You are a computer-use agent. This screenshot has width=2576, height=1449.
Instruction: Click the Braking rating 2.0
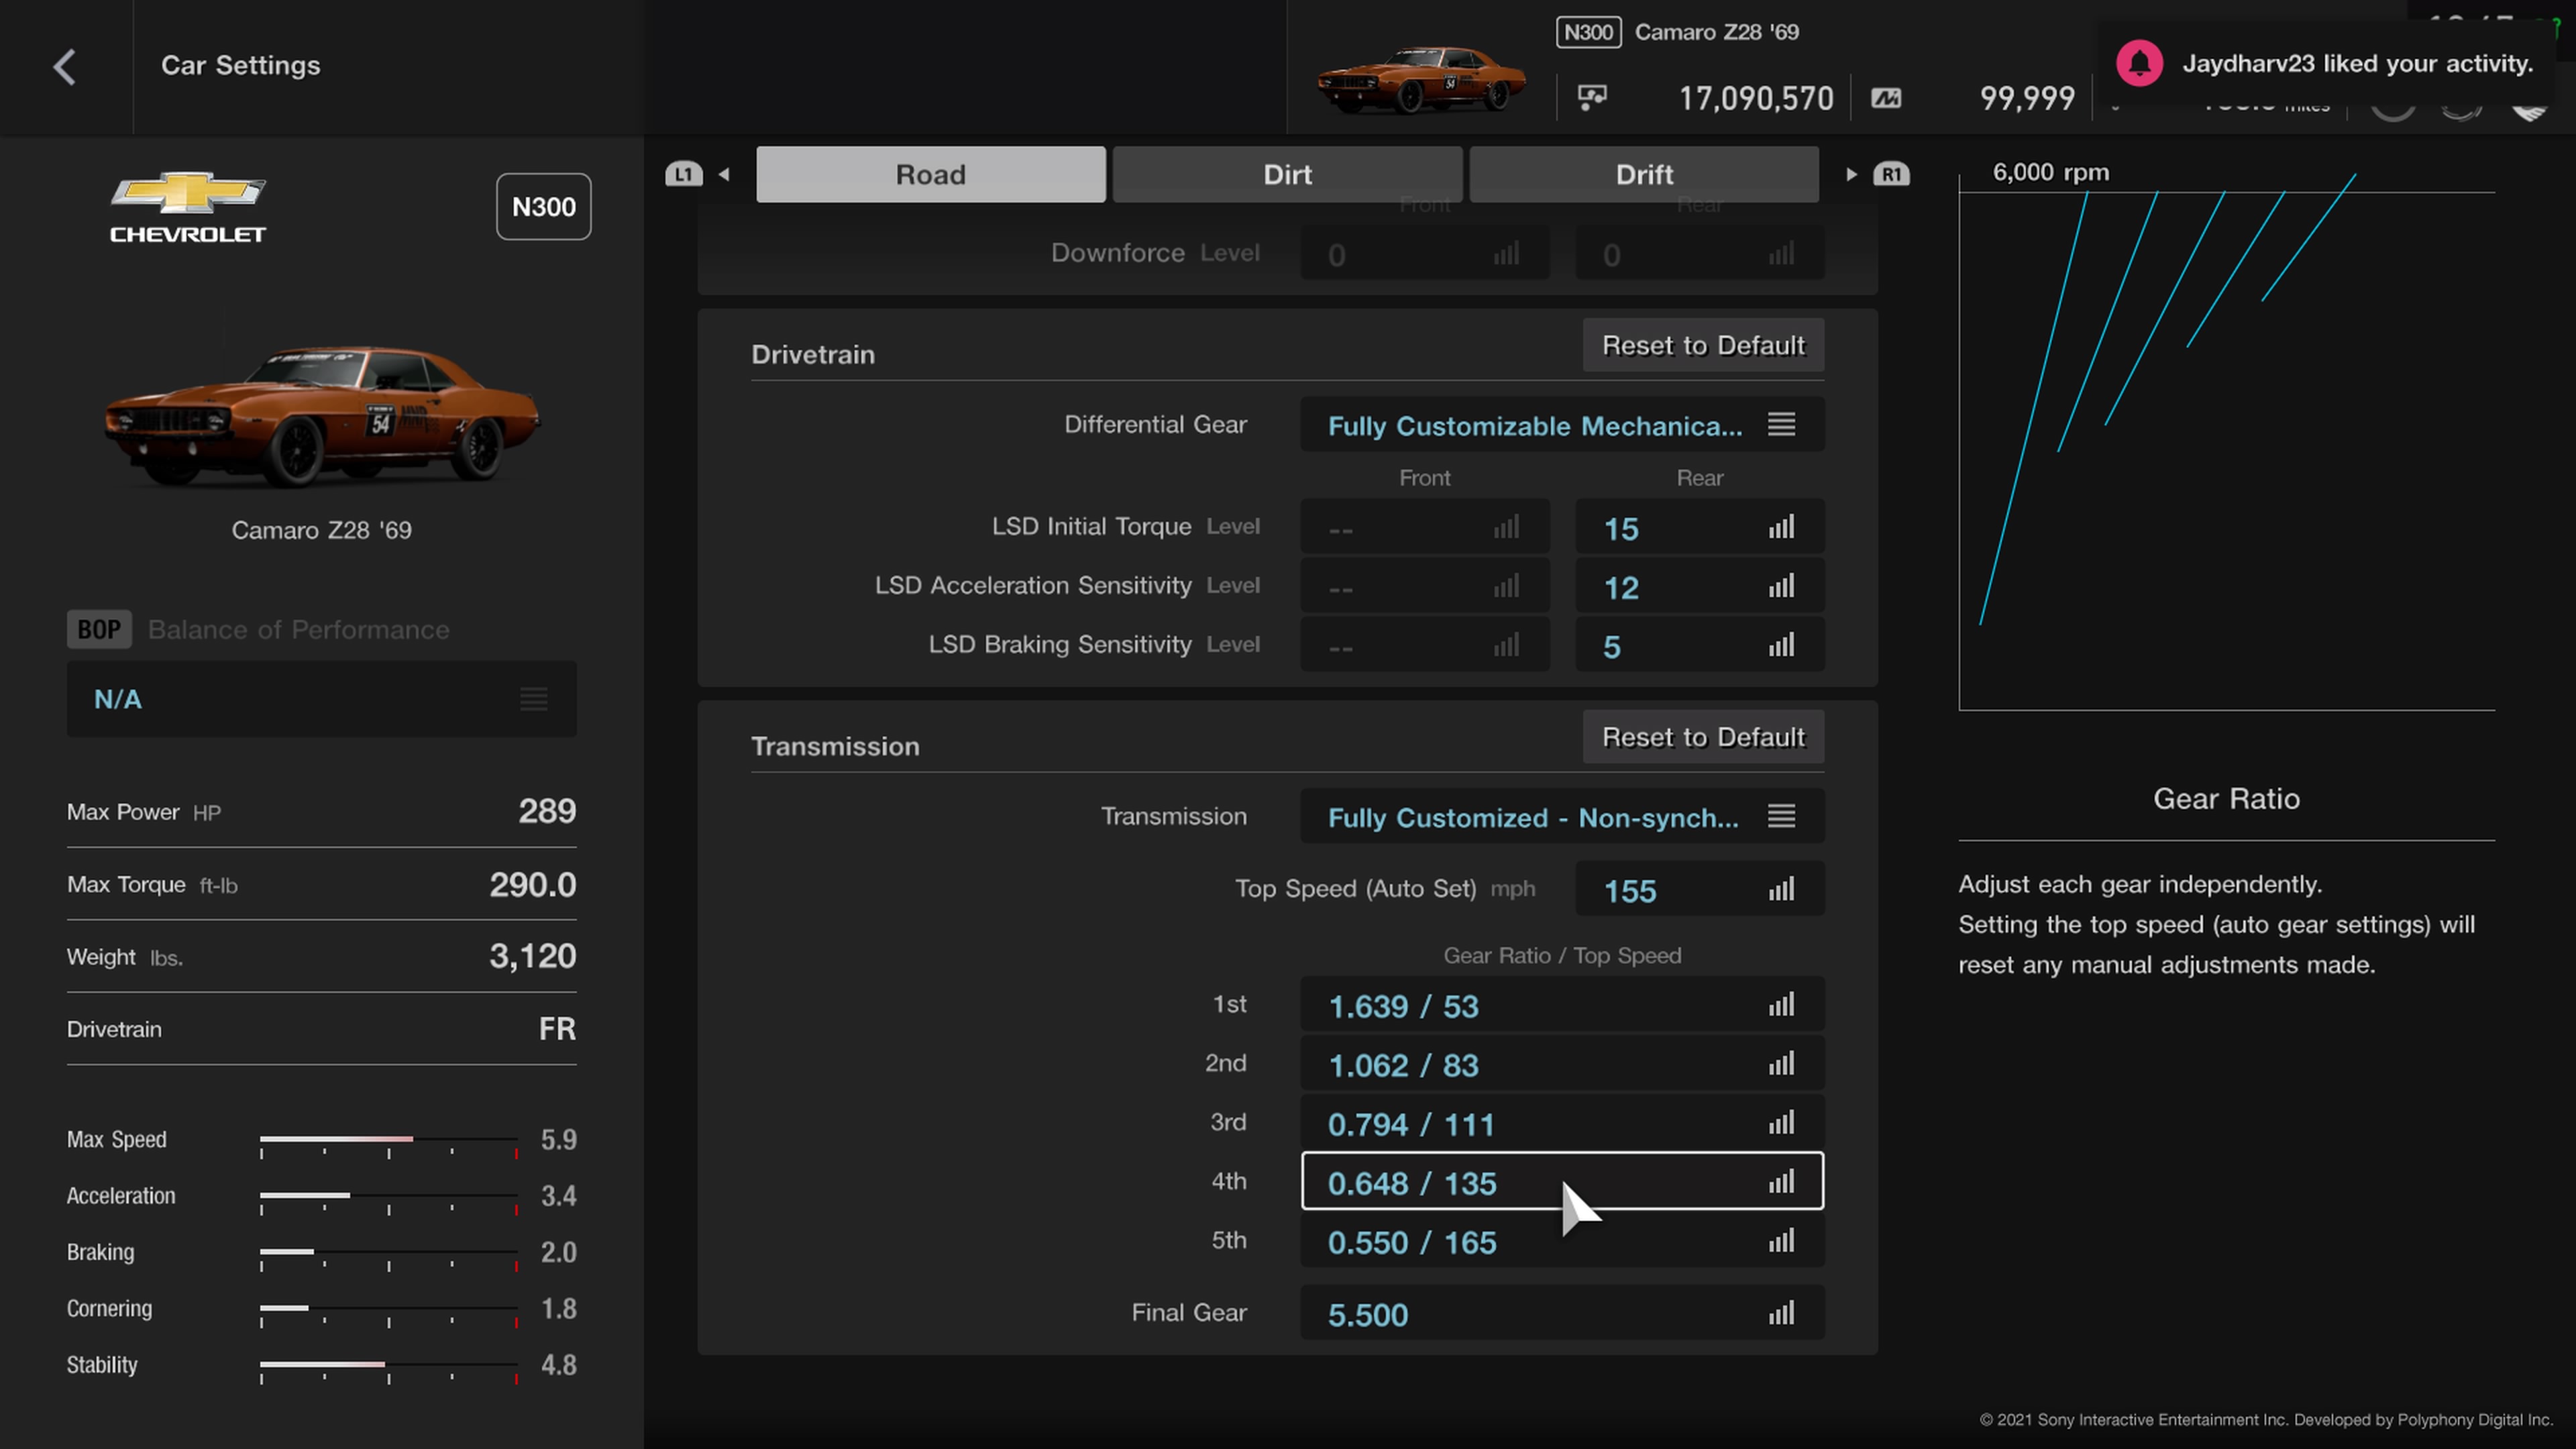point(558,1253)
